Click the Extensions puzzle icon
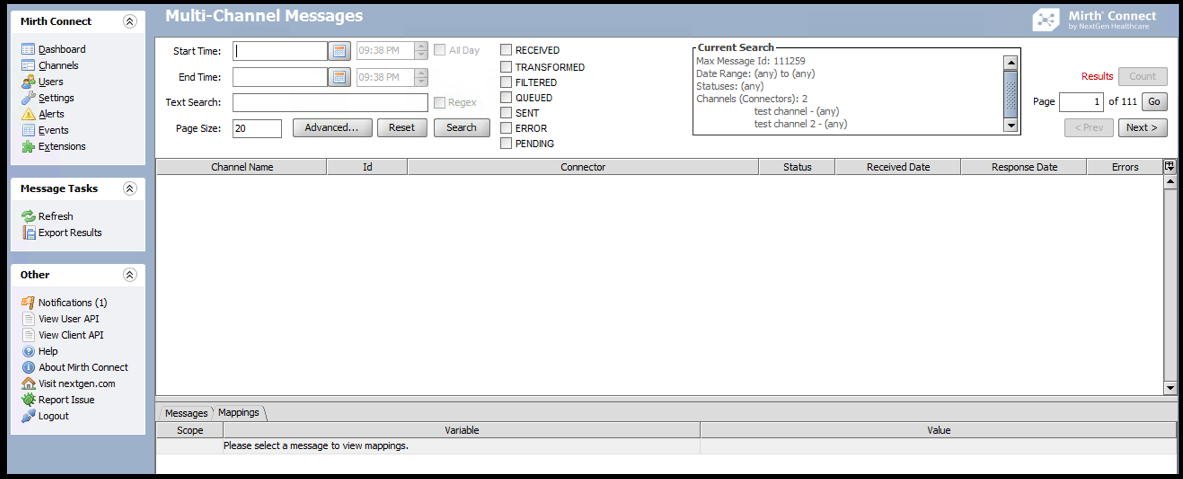1183x479 pixels. click(x=28, y=146)
